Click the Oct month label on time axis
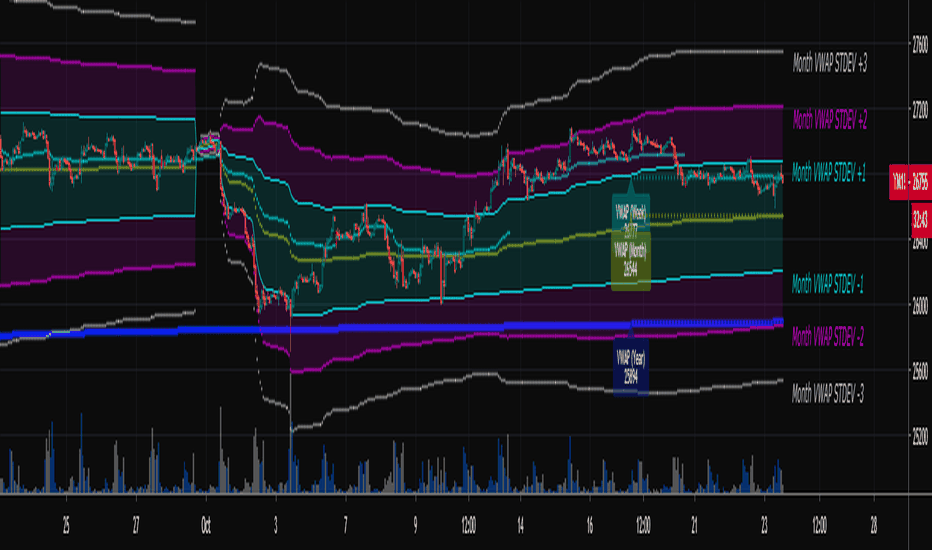The height and width of the screenshot is (550, 932). click(x=206, y=525)
